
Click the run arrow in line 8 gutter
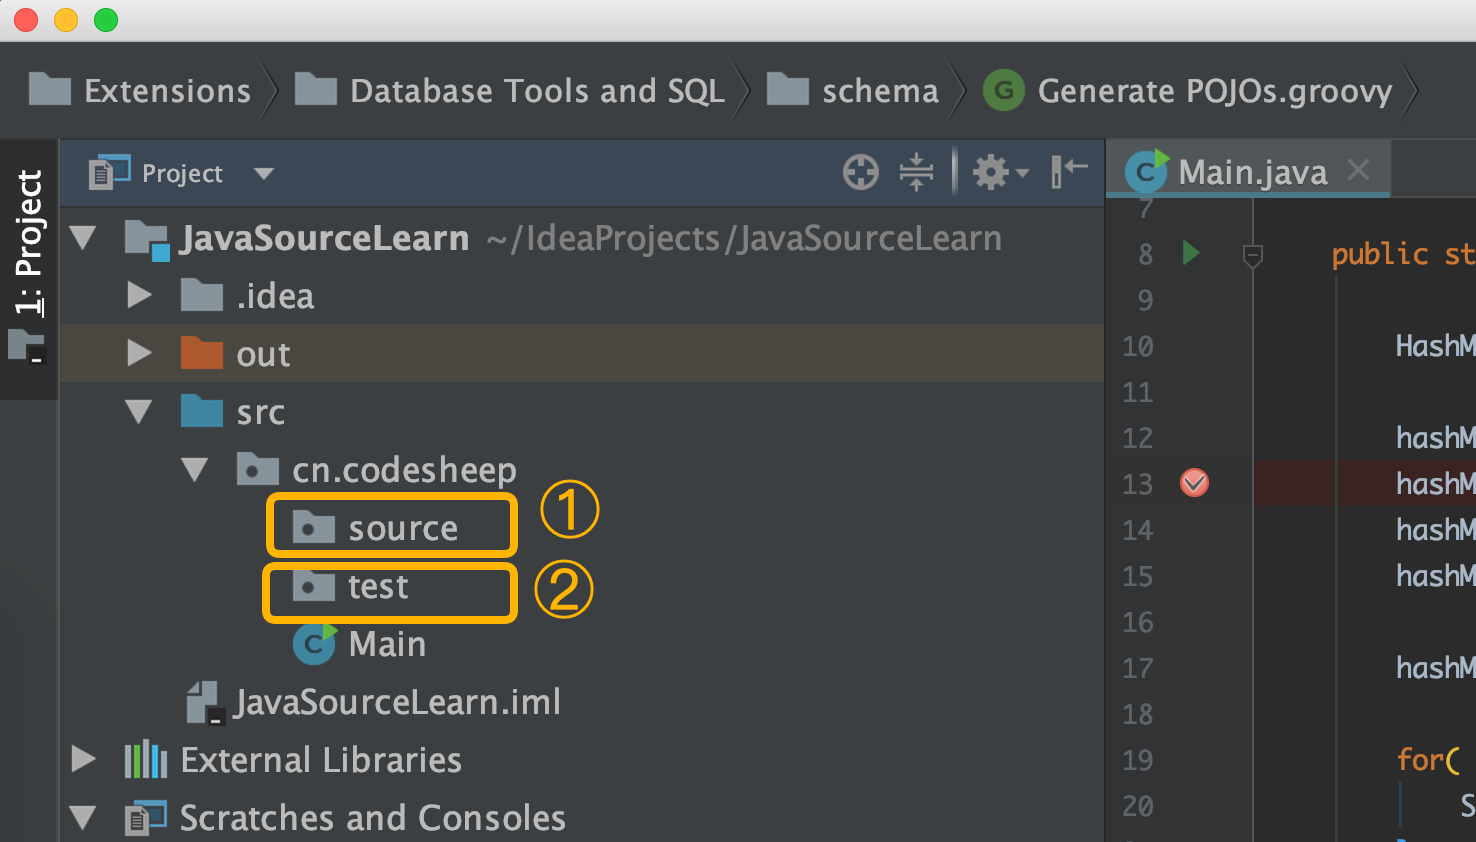[x=1191, y=253]
